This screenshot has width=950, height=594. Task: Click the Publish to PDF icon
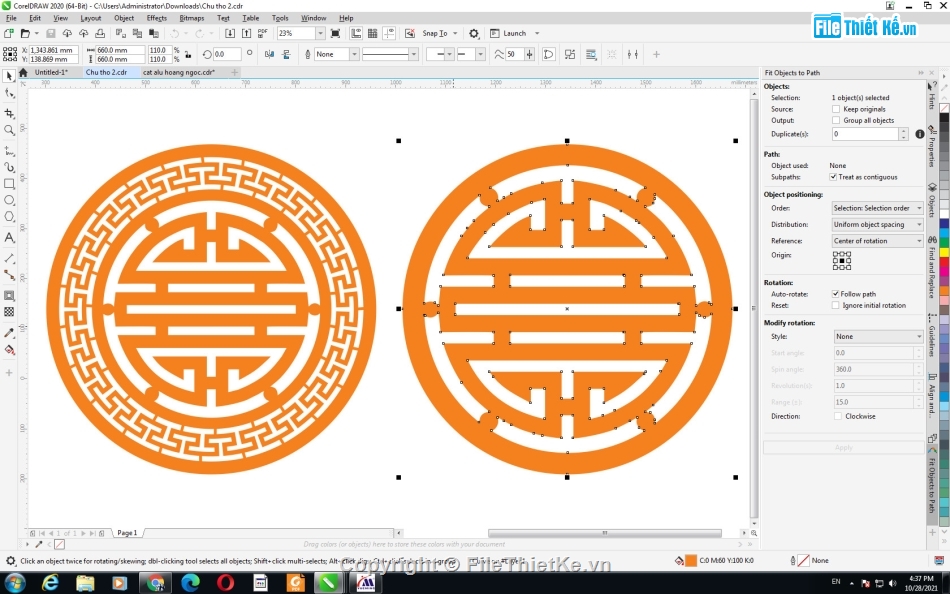coord(263,33)
